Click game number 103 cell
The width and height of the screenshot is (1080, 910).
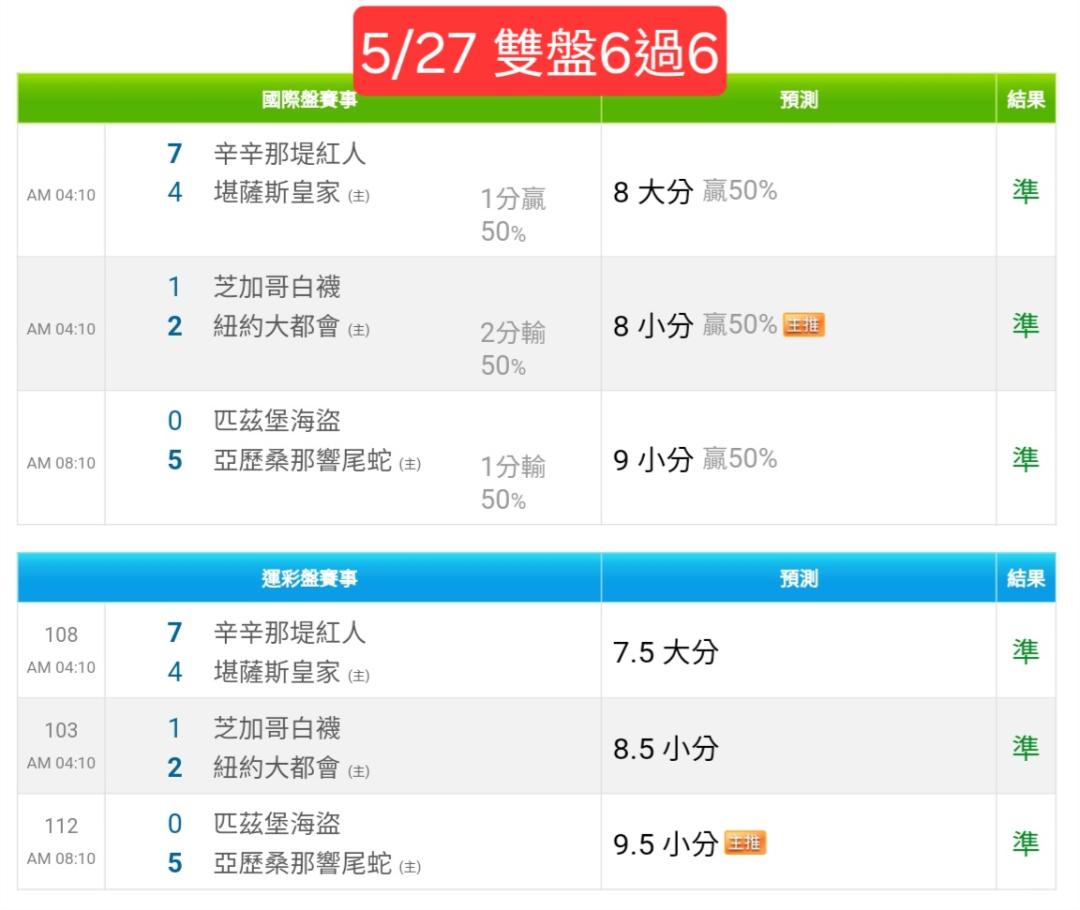pos(61,730)
